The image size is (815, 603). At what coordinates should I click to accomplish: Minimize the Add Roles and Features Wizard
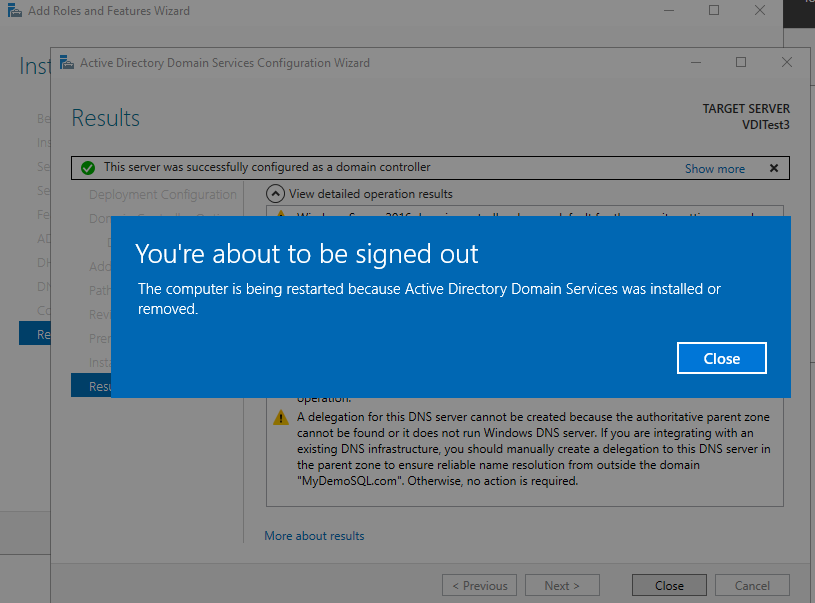(668, 10)
